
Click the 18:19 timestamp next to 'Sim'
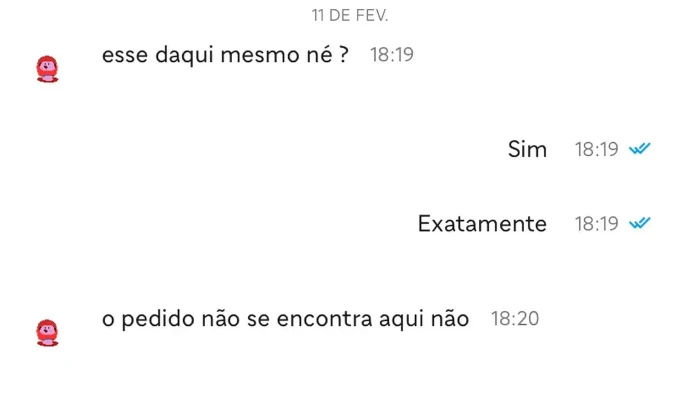click(x=596, y=150)
